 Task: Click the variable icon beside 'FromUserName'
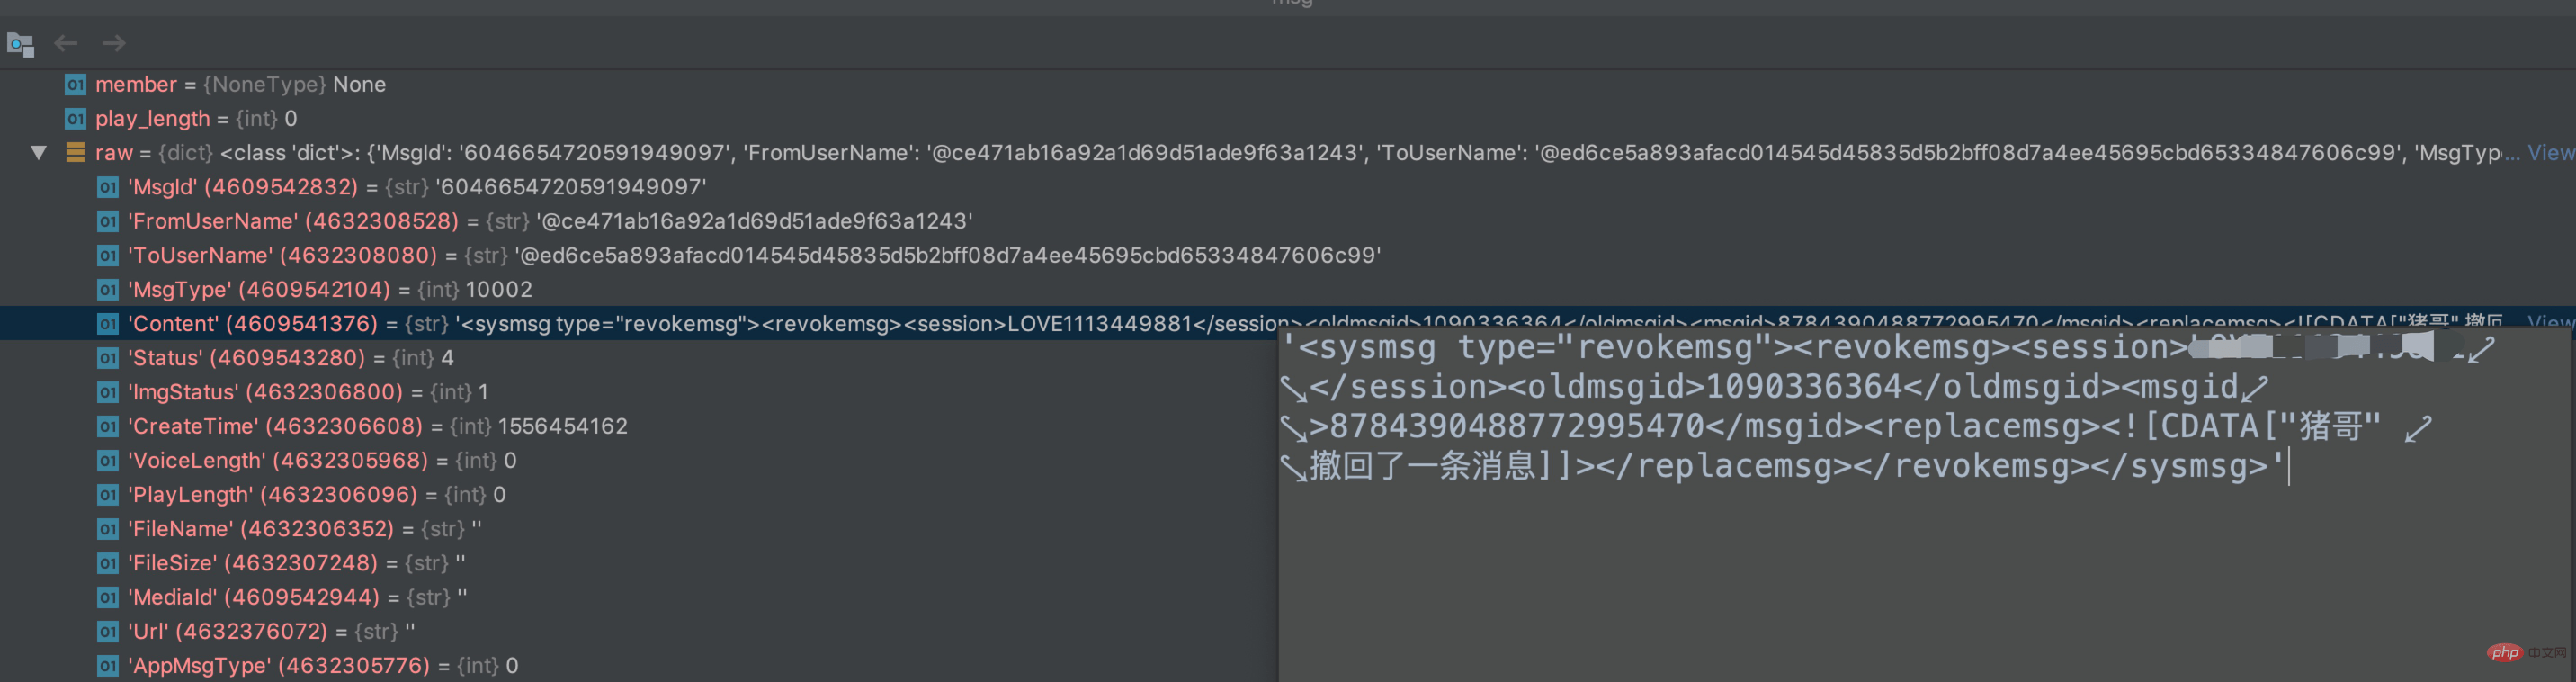point(108,221)
